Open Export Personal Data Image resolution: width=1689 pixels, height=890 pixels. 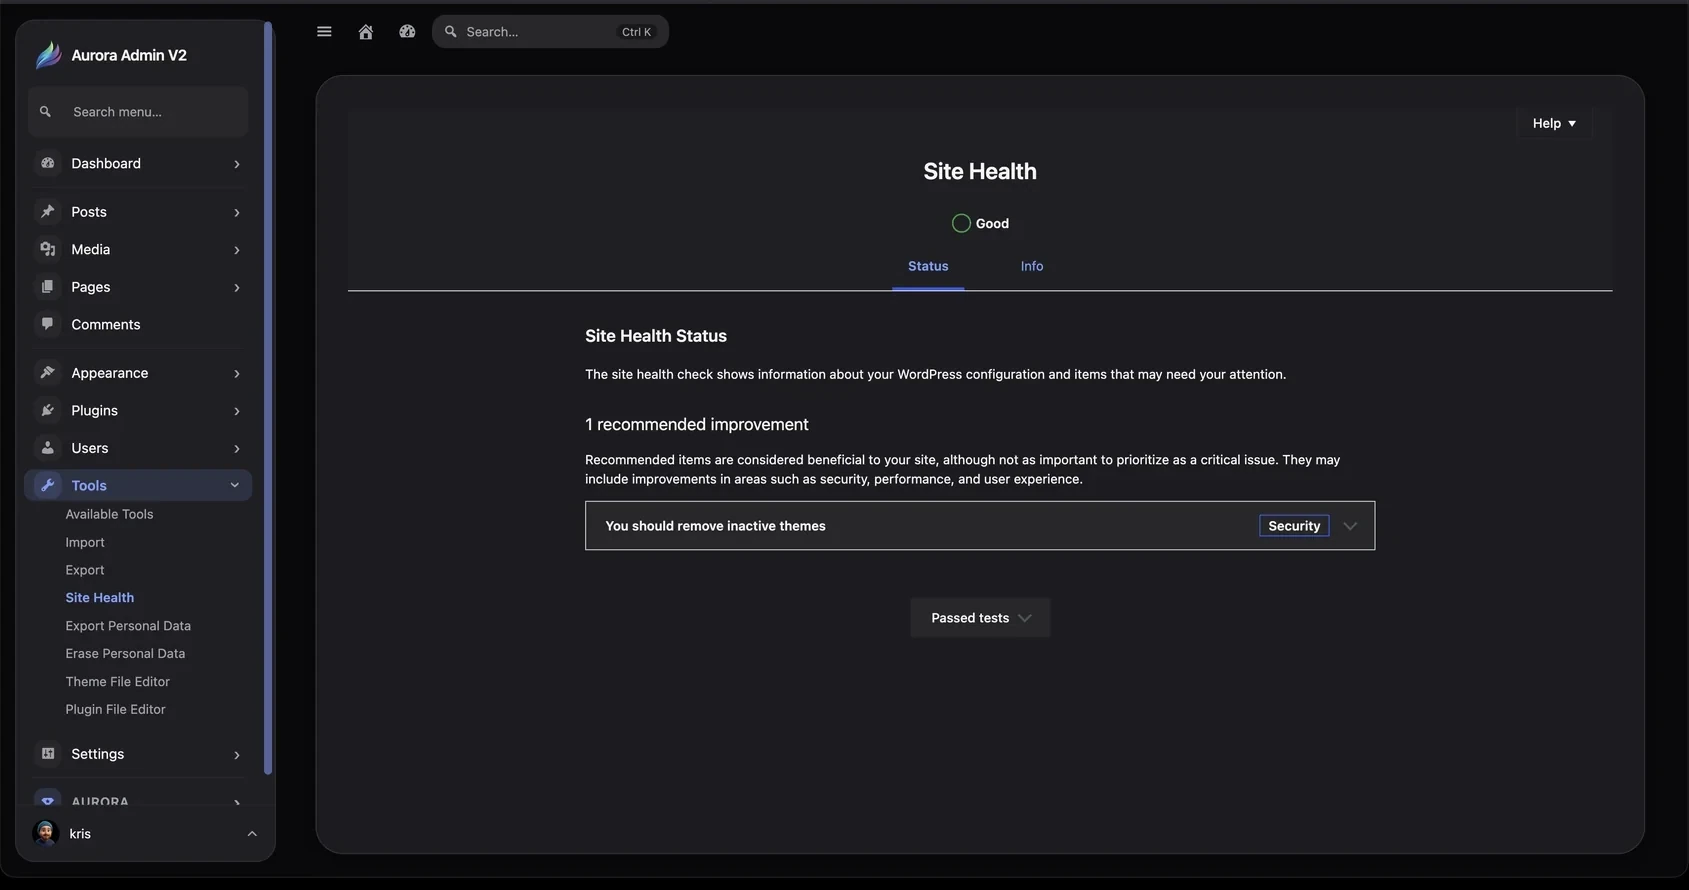pyautogui.click(x=128, y=626)
